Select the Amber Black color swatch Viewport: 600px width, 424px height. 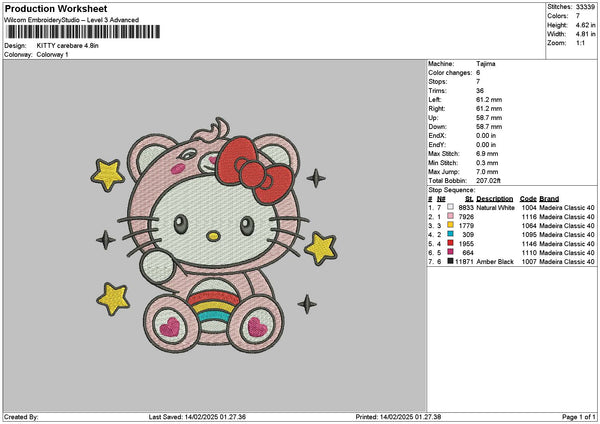coord(450,261)
